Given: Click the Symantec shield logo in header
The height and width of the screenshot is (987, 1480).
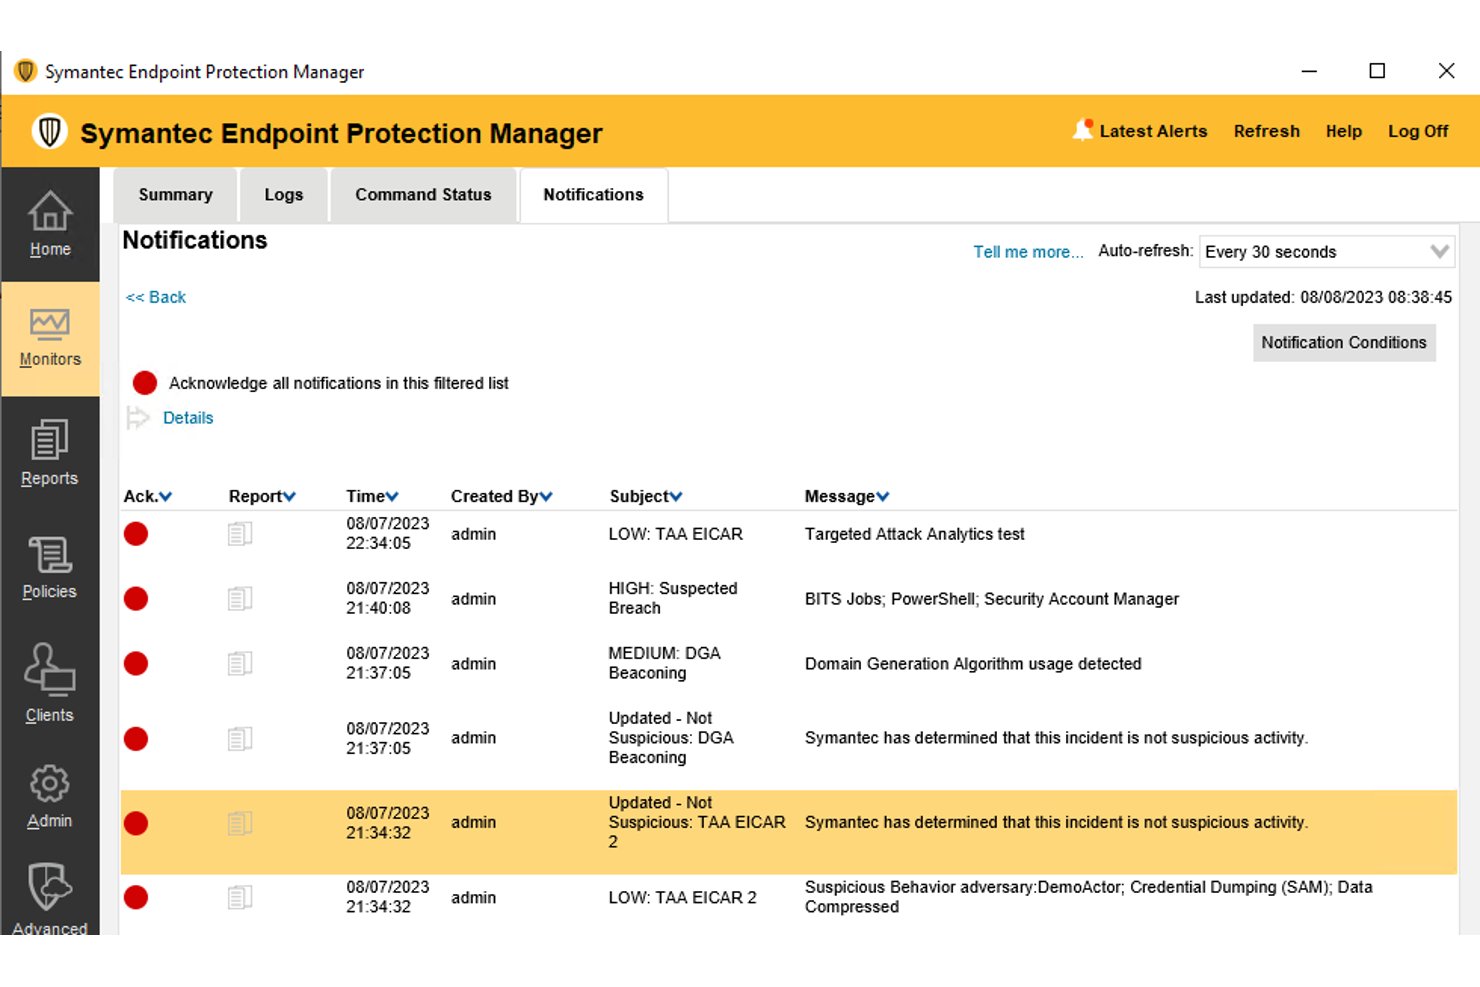Looking at the screenshot, I should click(x=49, y=132).
